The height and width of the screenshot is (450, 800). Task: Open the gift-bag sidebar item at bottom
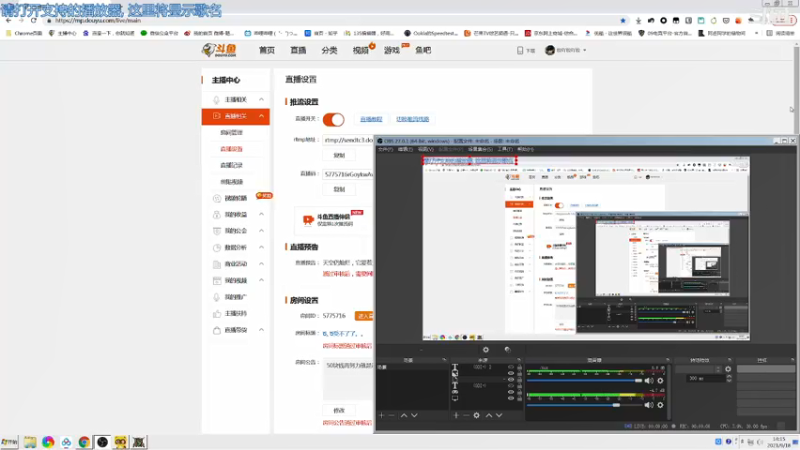pyautogui.click(x=235, y=330)
